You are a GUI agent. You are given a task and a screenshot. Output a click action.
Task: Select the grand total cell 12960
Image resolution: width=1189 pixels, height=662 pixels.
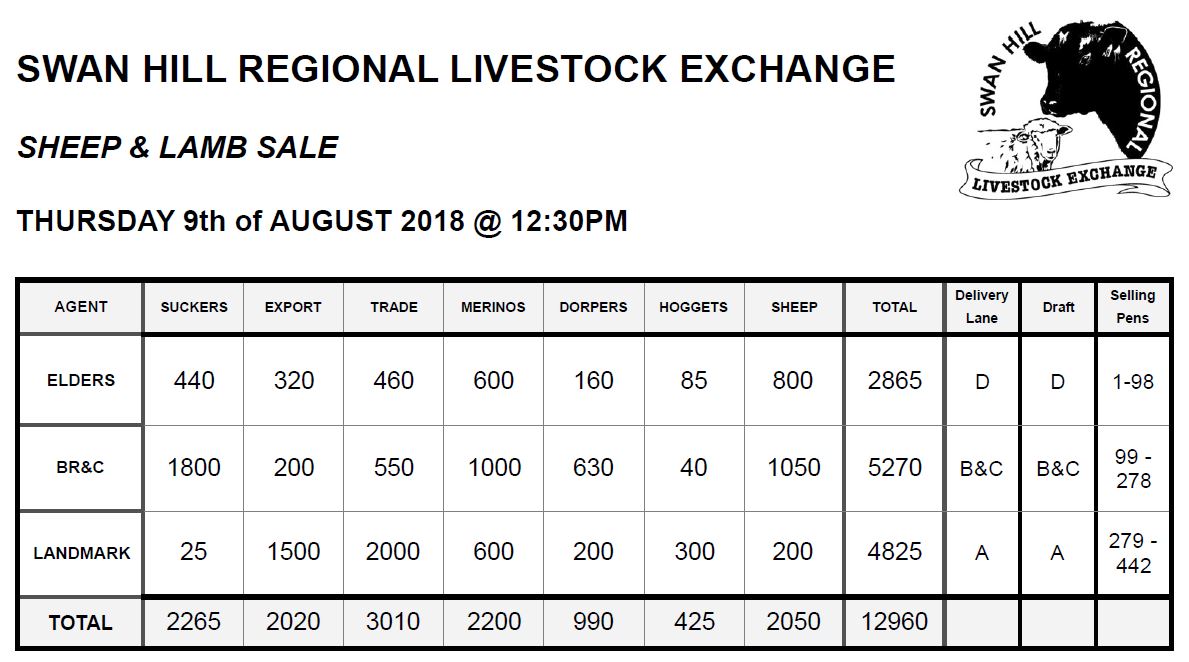pyautogui.click(x=895, y=622)
